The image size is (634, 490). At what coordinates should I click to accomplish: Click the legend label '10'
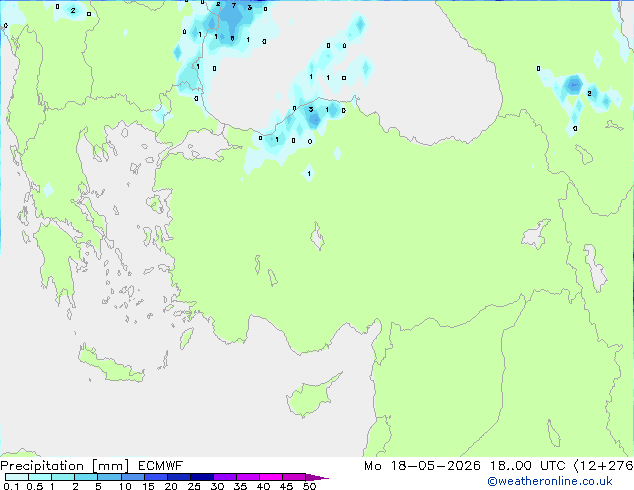[x=125, y=486]
